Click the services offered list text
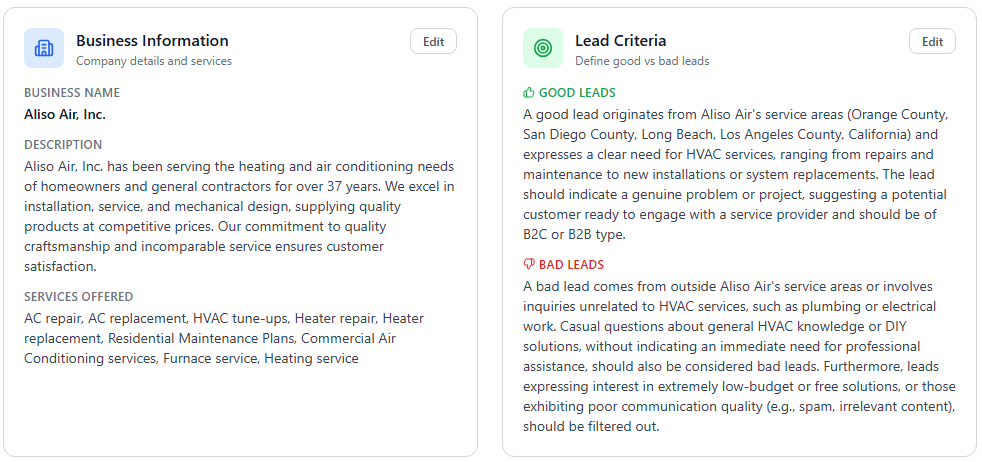Viewport: 982px width, 462px height. click(x=224, y=338)
